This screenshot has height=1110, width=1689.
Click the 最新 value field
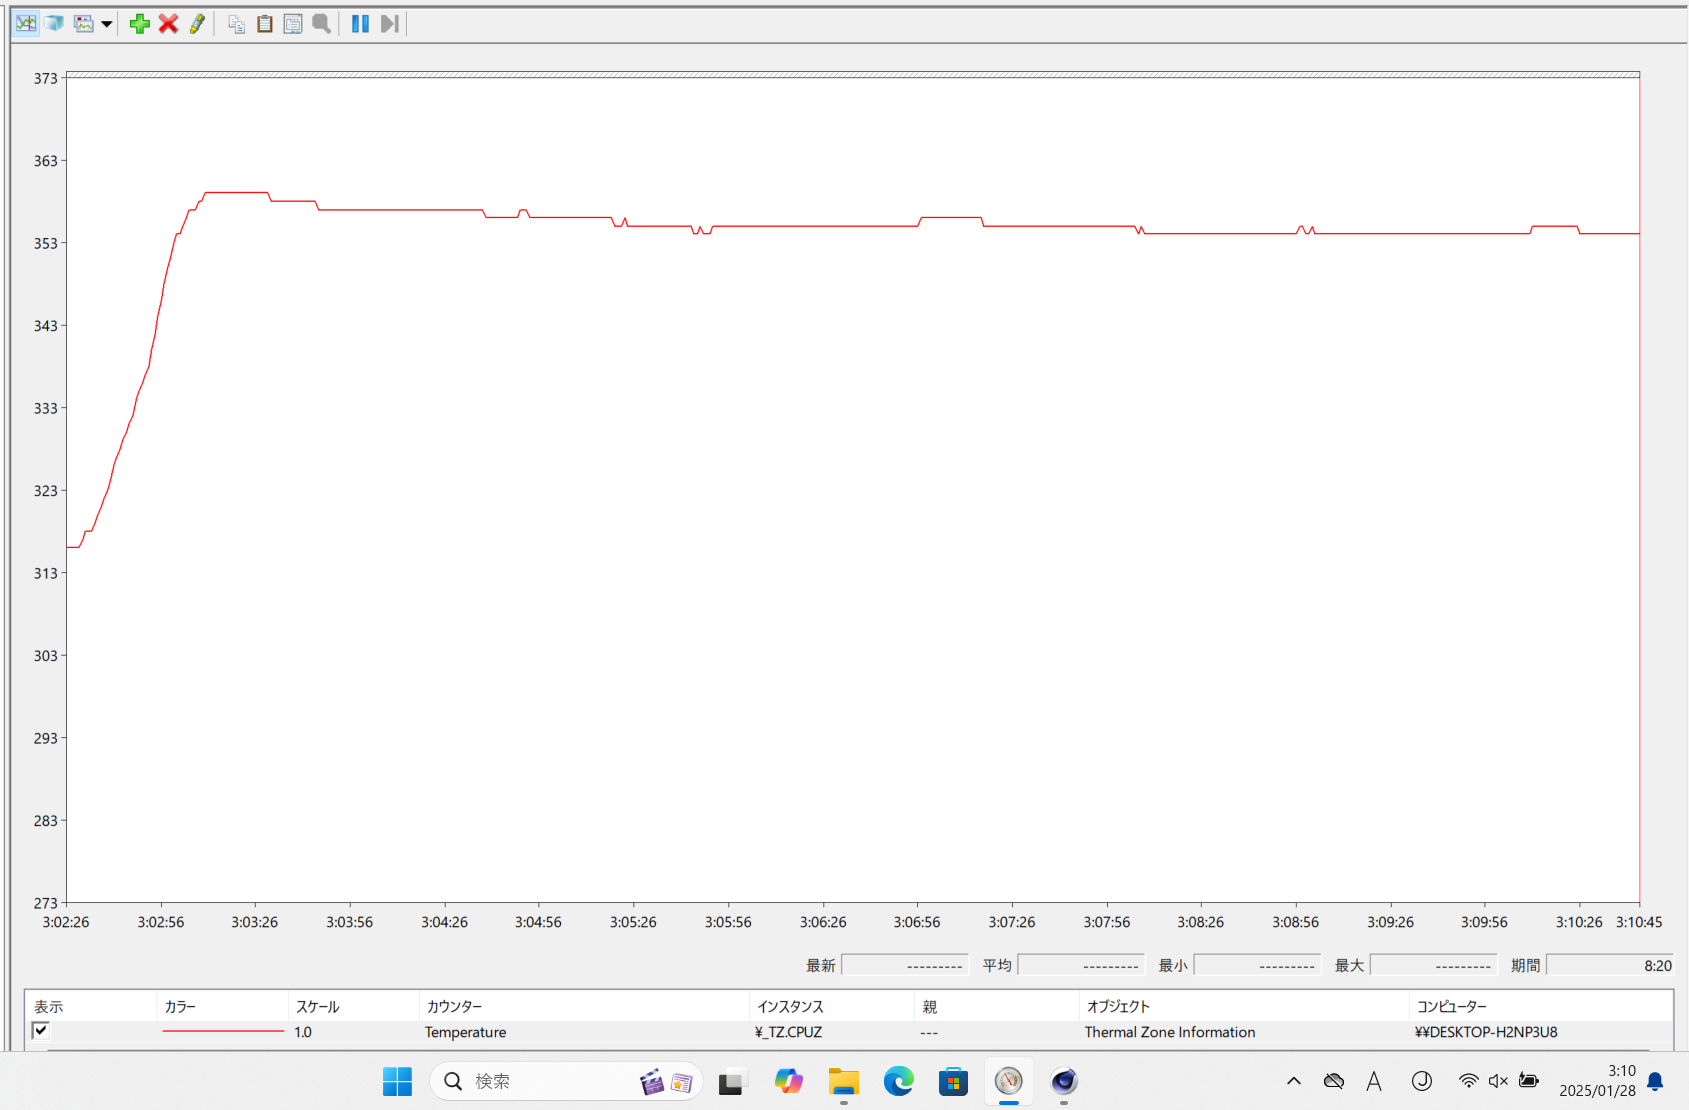pyautogui.click(x=905, y=965)
